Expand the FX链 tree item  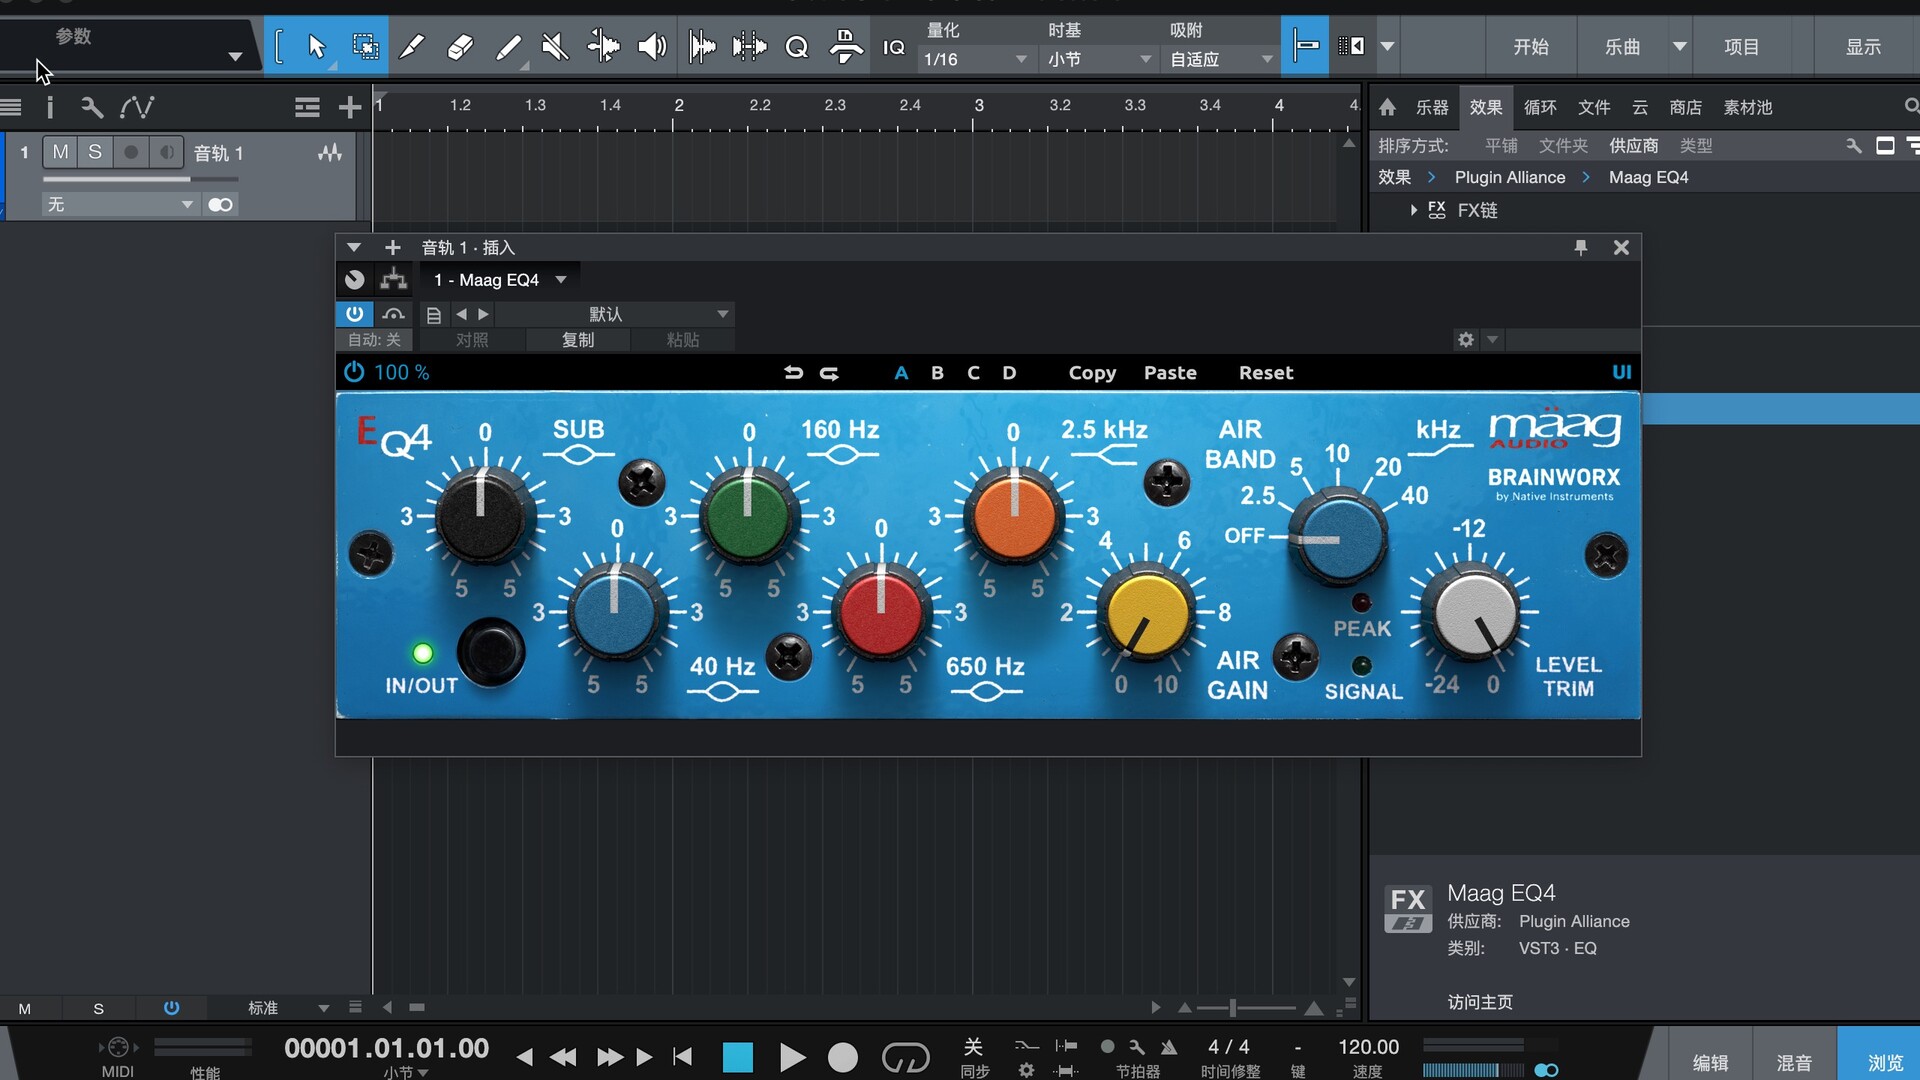click(1413, 210)
